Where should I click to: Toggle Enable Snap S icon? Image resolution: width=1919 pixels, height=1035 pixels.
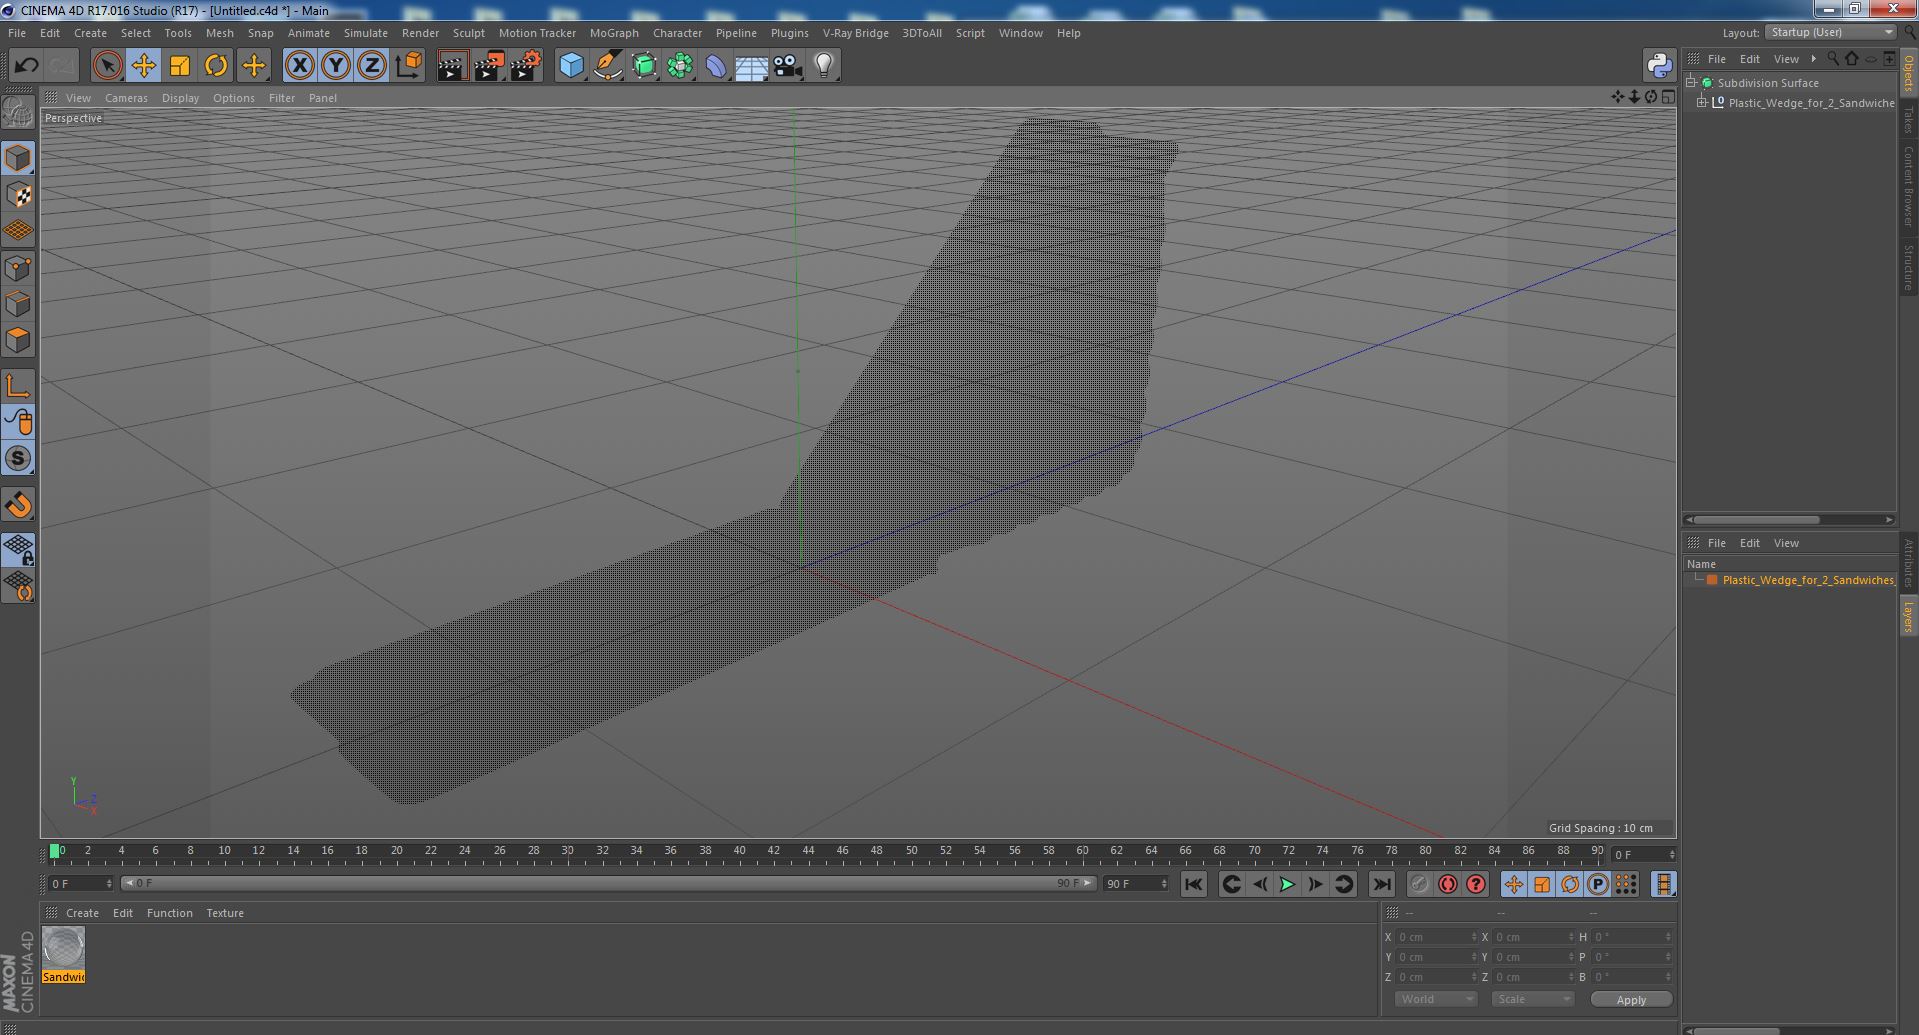pos(18,458)
